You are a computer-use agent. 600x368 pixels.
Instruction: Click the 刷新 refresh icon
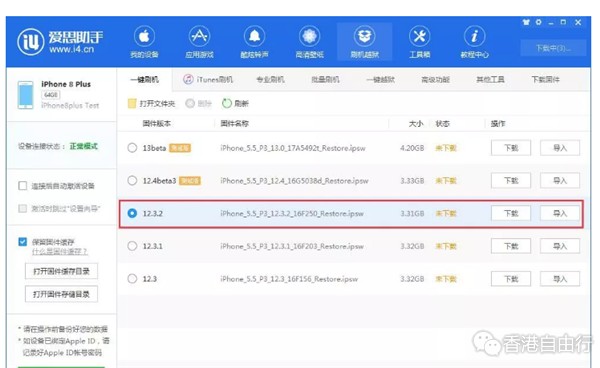[x=227, y=103]
